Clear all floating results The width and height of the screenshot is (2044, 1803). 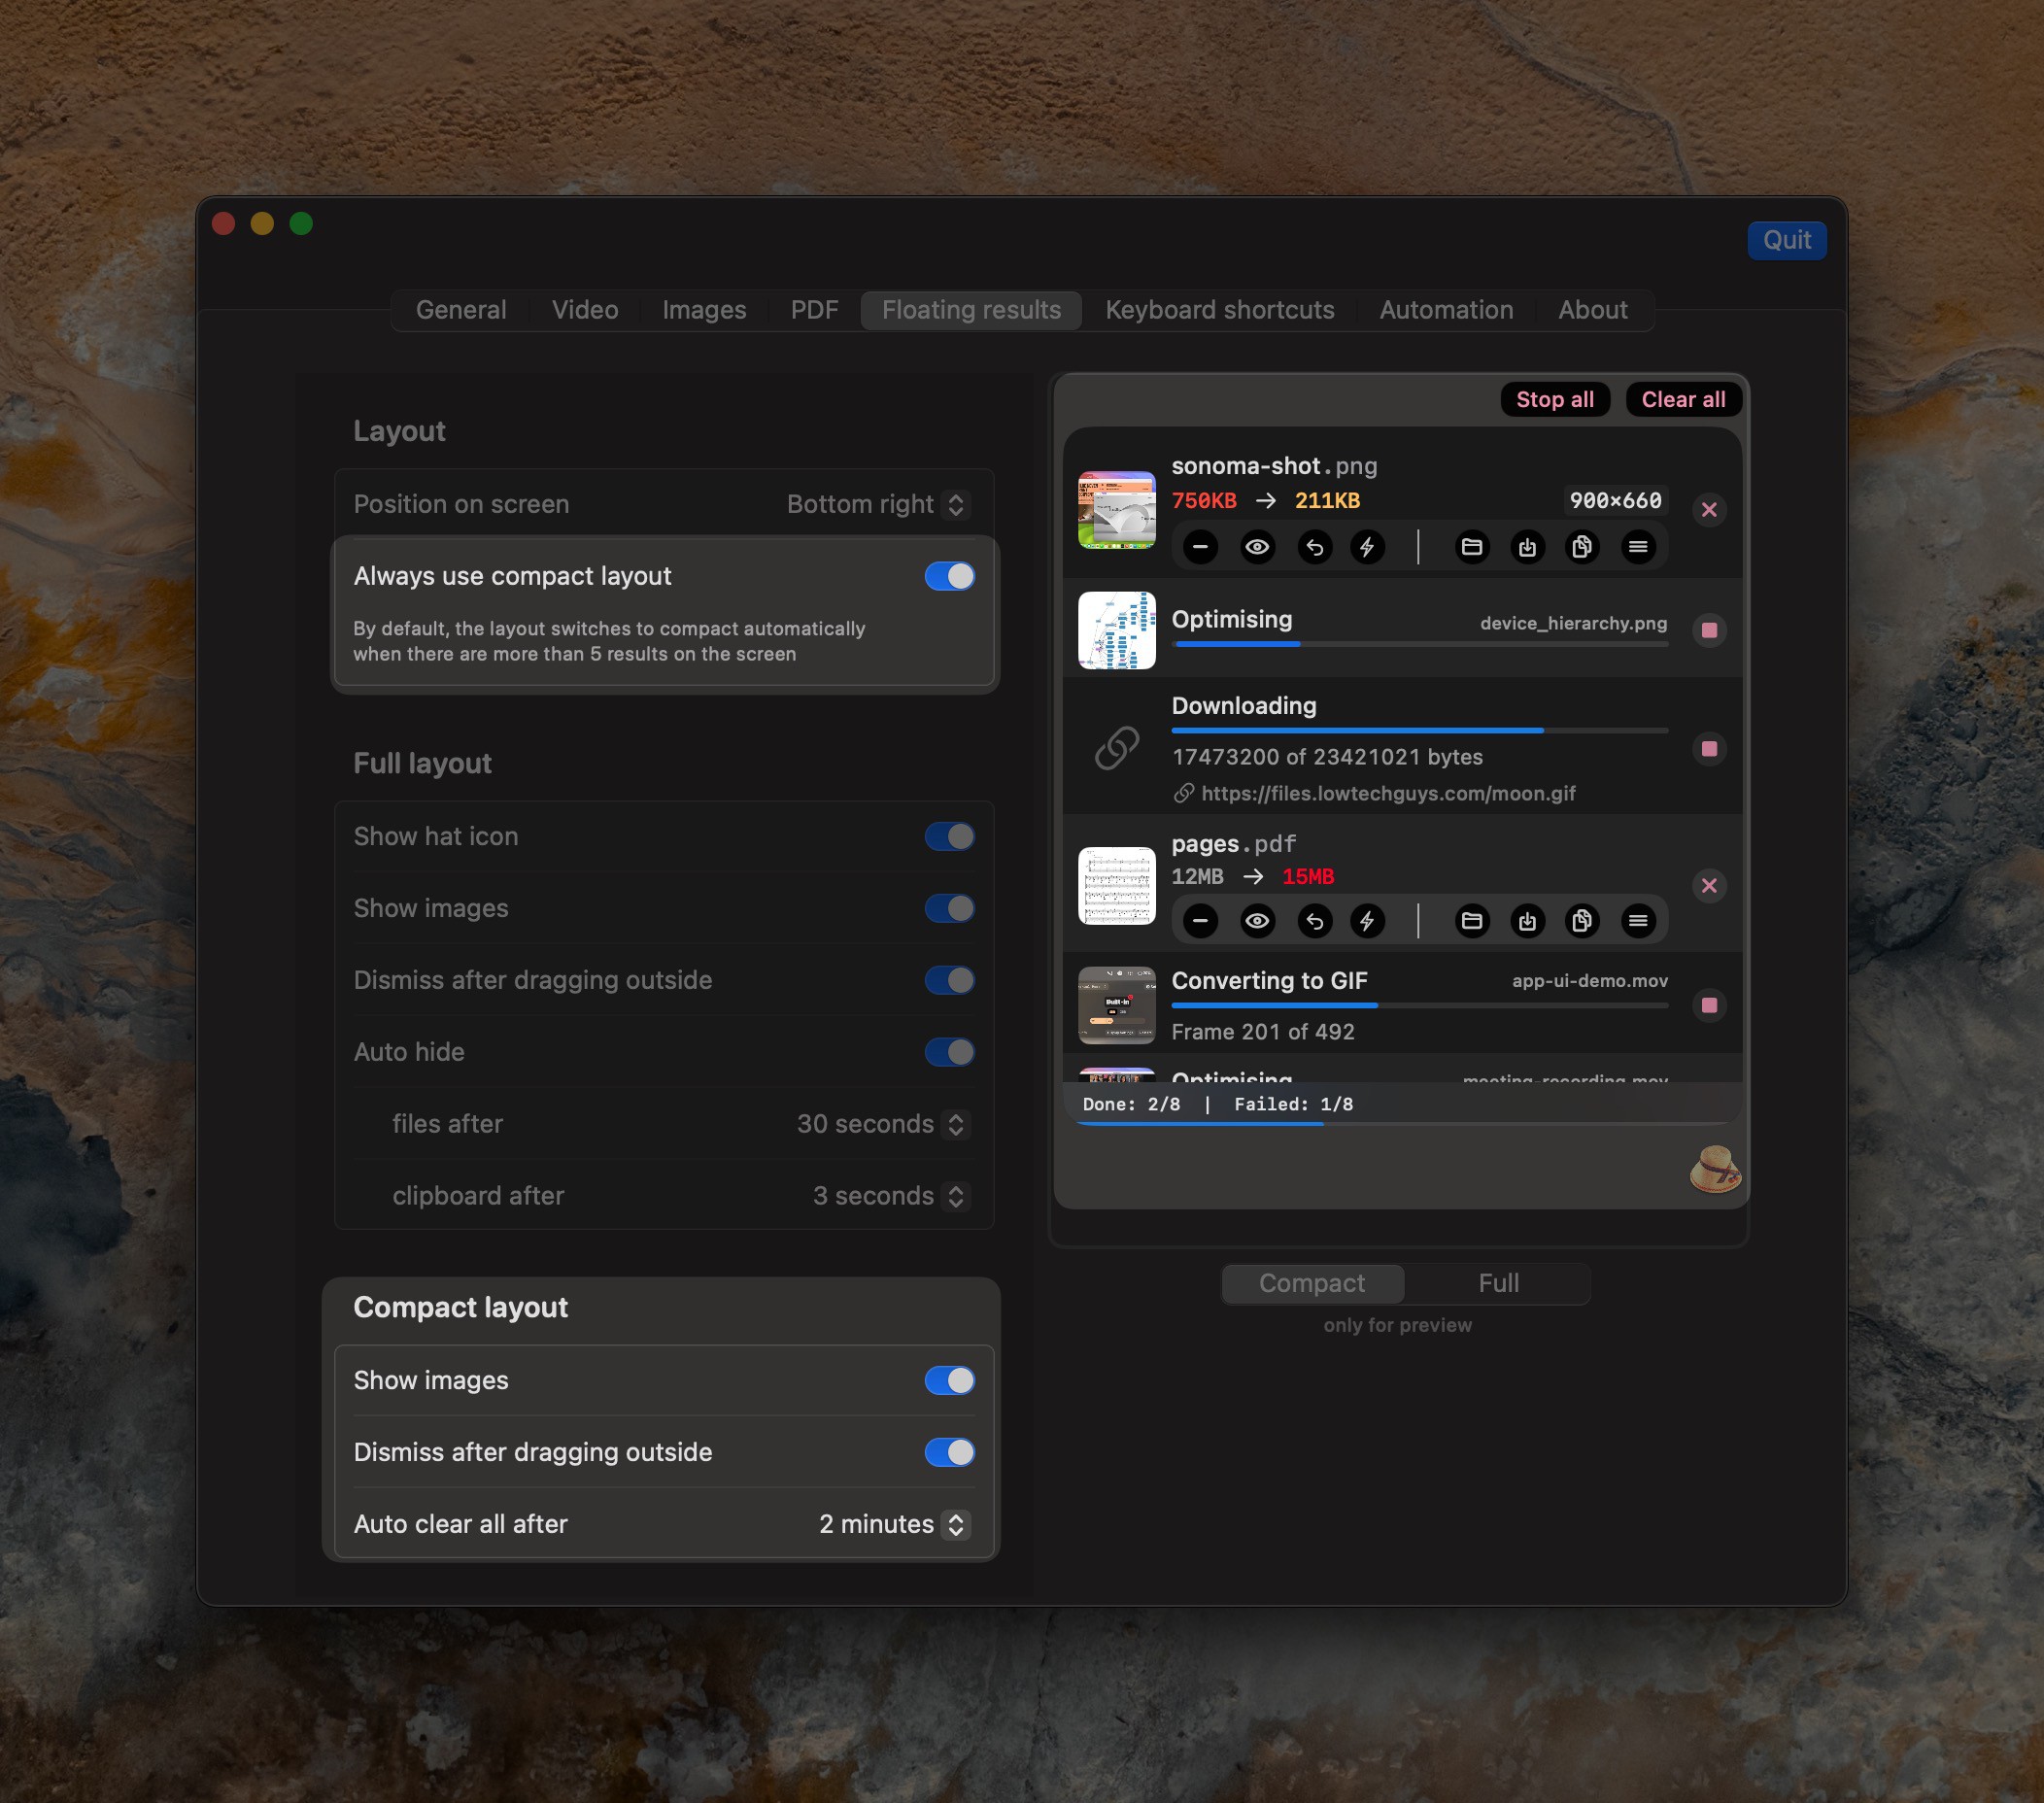click(1683, 399)
